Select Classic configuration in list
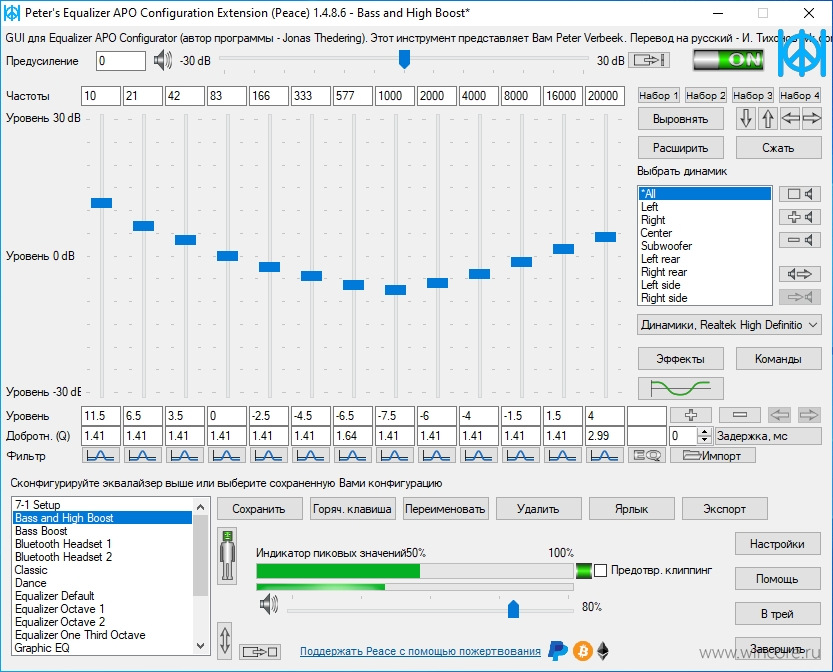Viewport: 833px width, 672px height. point(102,569)
